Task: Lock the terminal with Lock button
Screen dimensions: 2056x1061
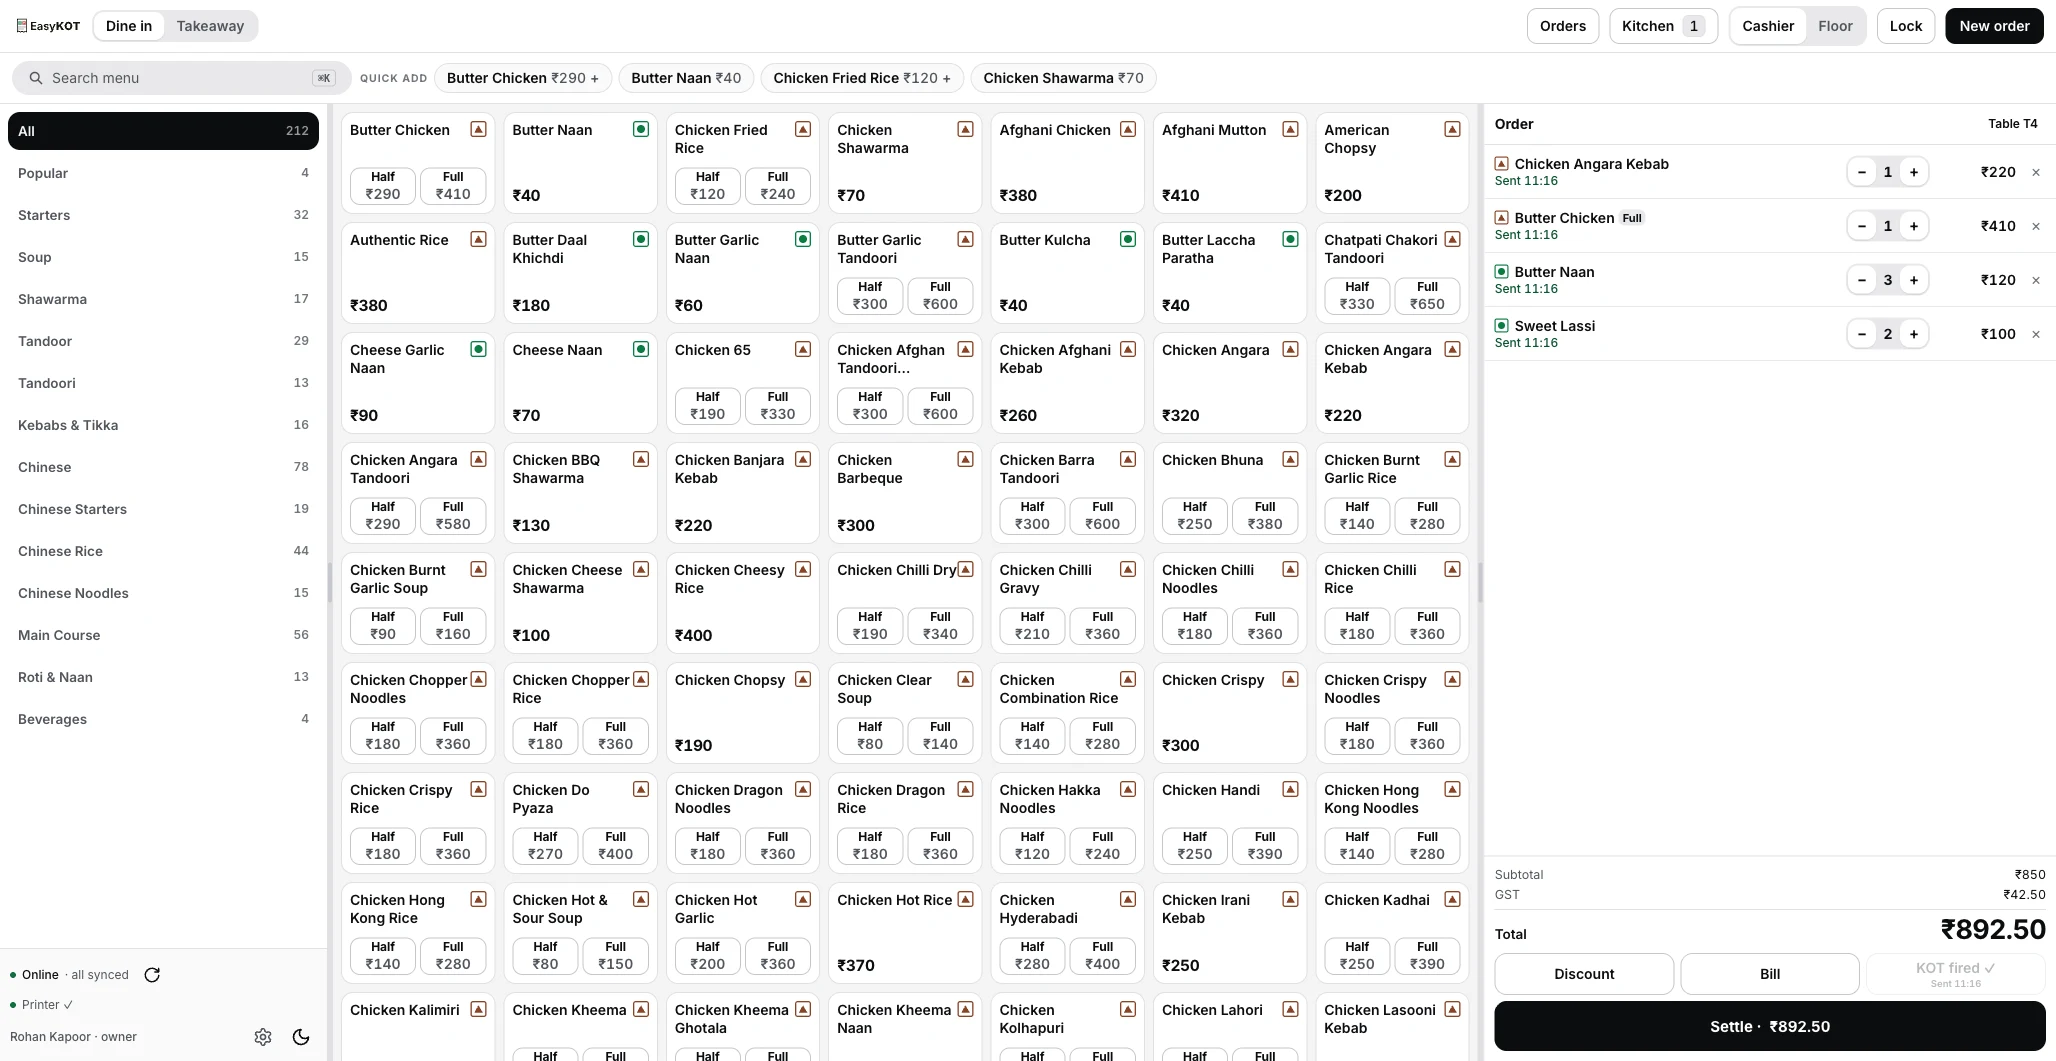Action: point(1906,26)
